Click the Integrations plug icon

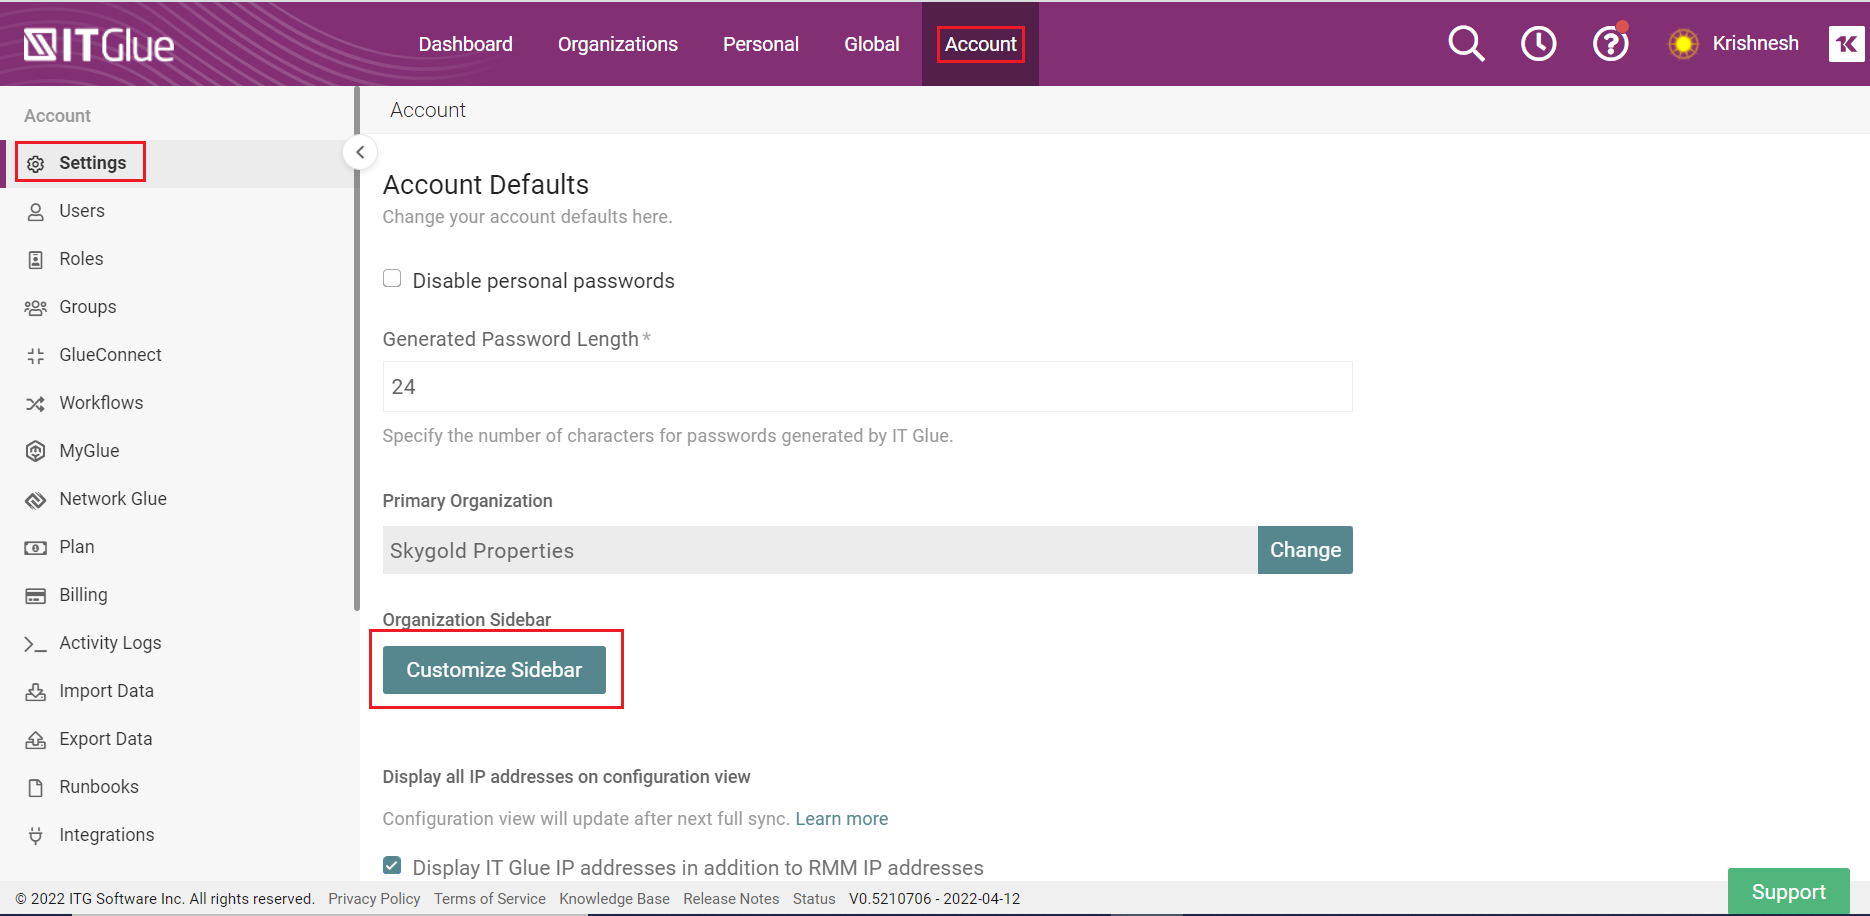(x=36, y=836)
